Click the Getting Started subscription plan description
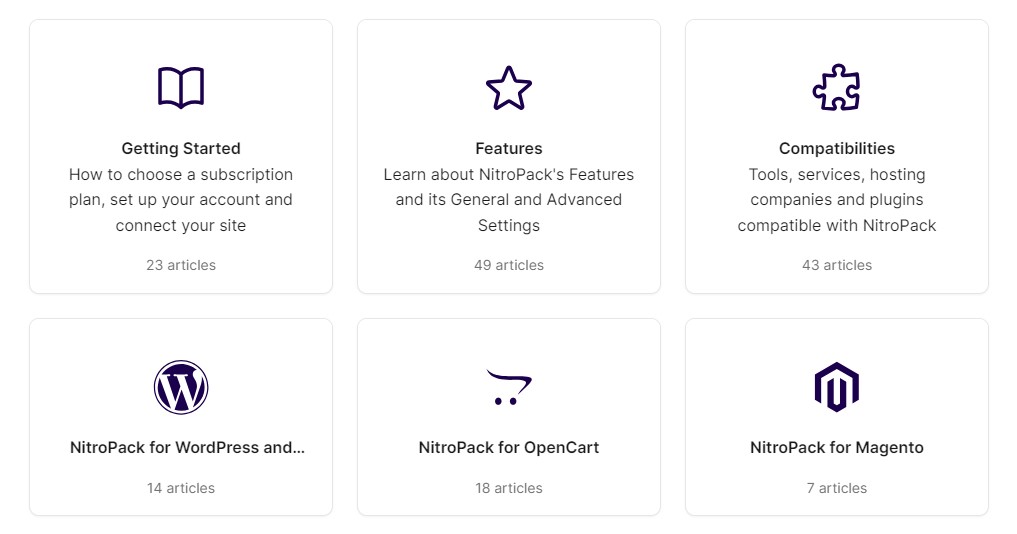 coord(181,199)
